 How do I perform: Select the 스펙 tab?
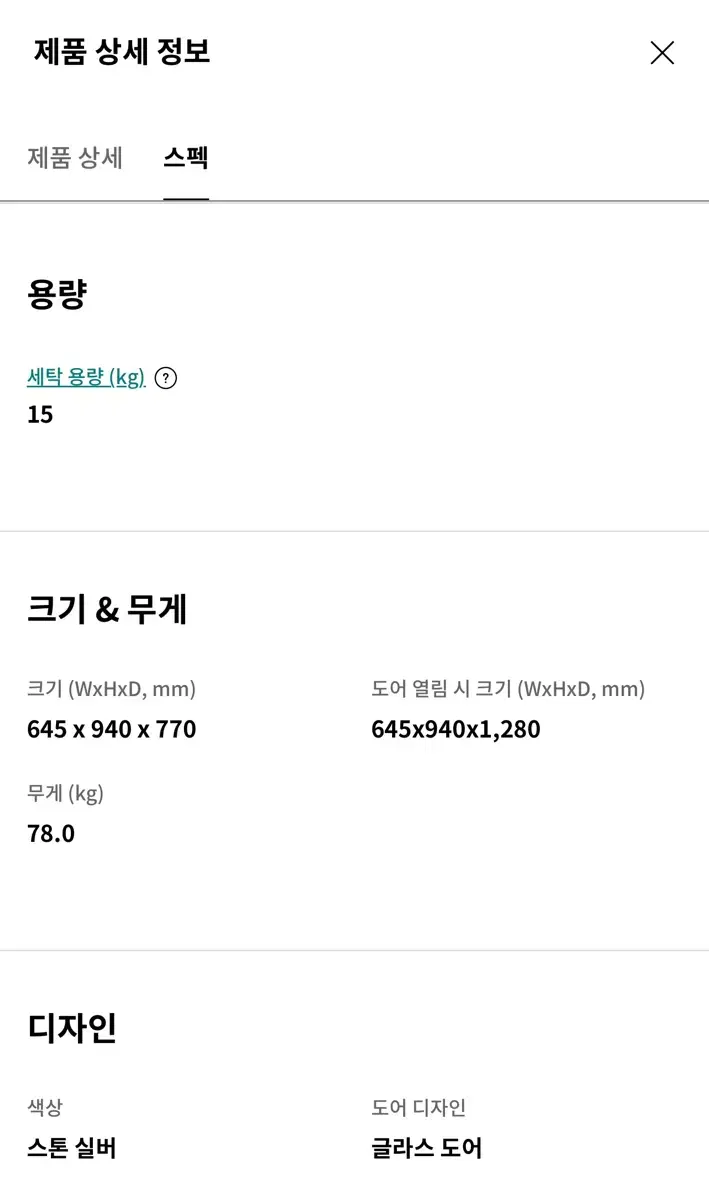[186, 158]
